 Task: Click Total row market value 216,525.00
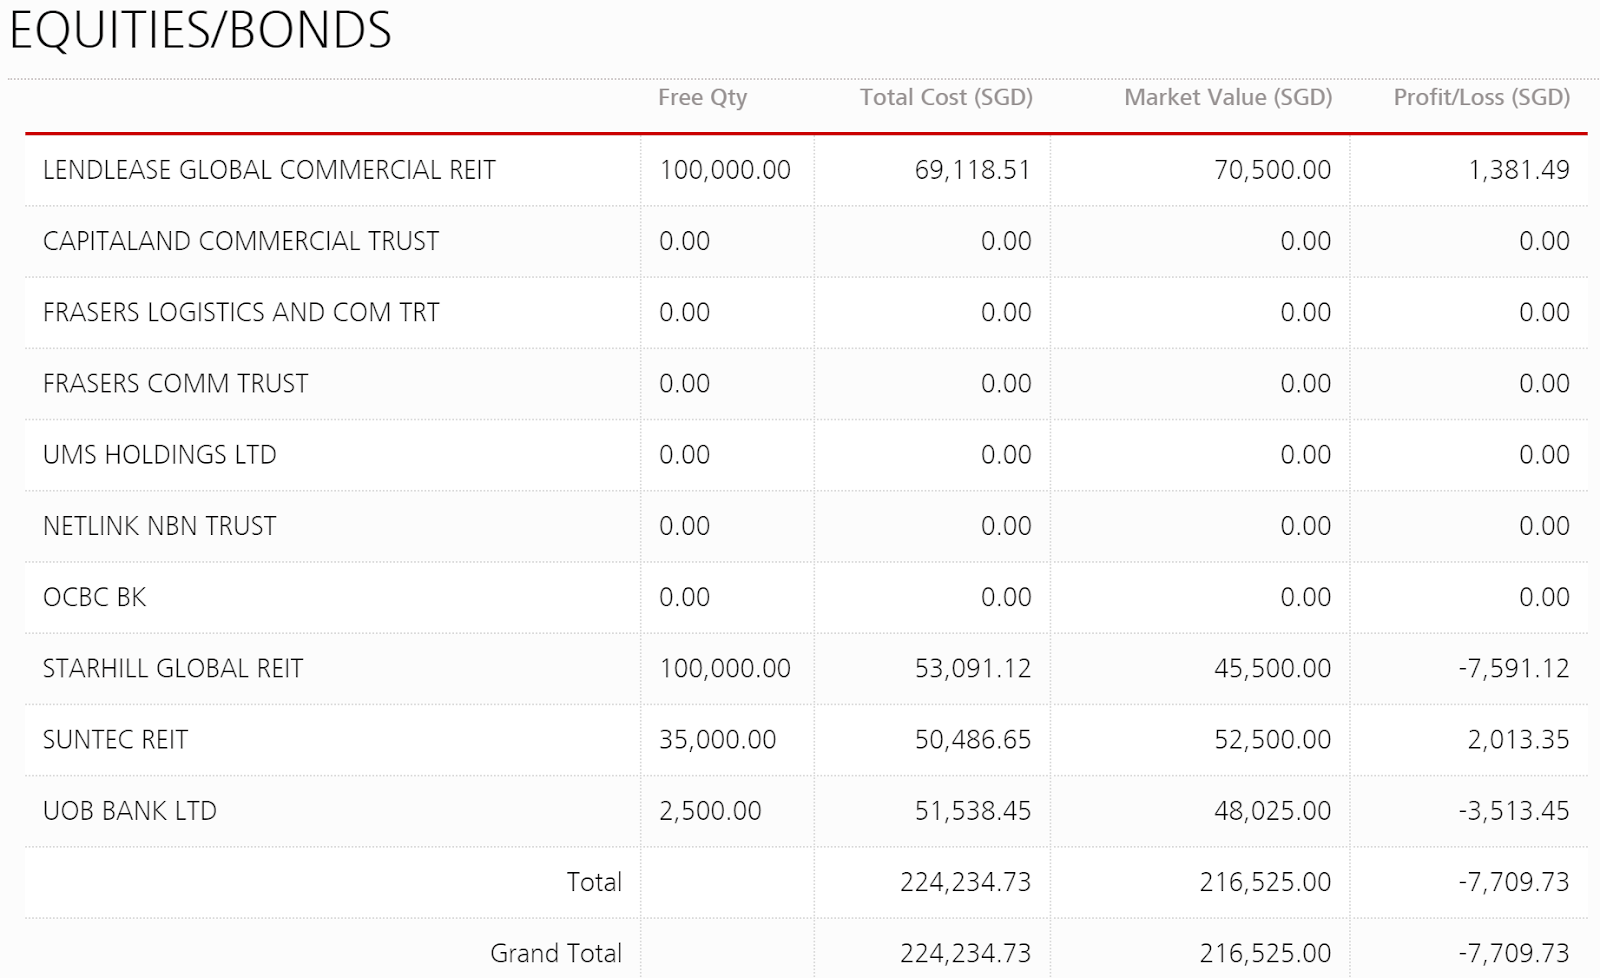pyautogui.click(x=1265, y=882)
